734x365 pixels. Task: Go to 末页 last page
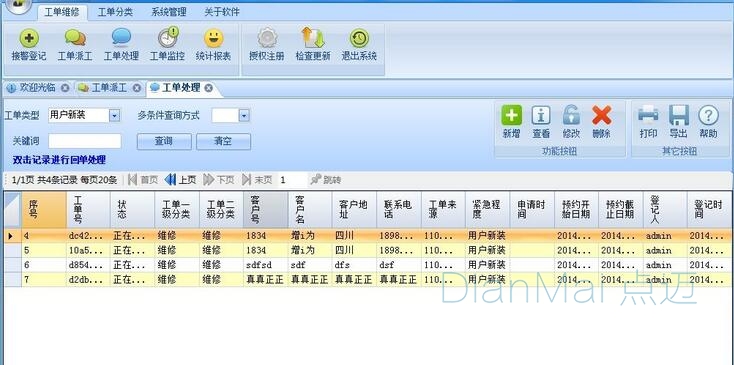pyautogui.click(x=257, y=180)
